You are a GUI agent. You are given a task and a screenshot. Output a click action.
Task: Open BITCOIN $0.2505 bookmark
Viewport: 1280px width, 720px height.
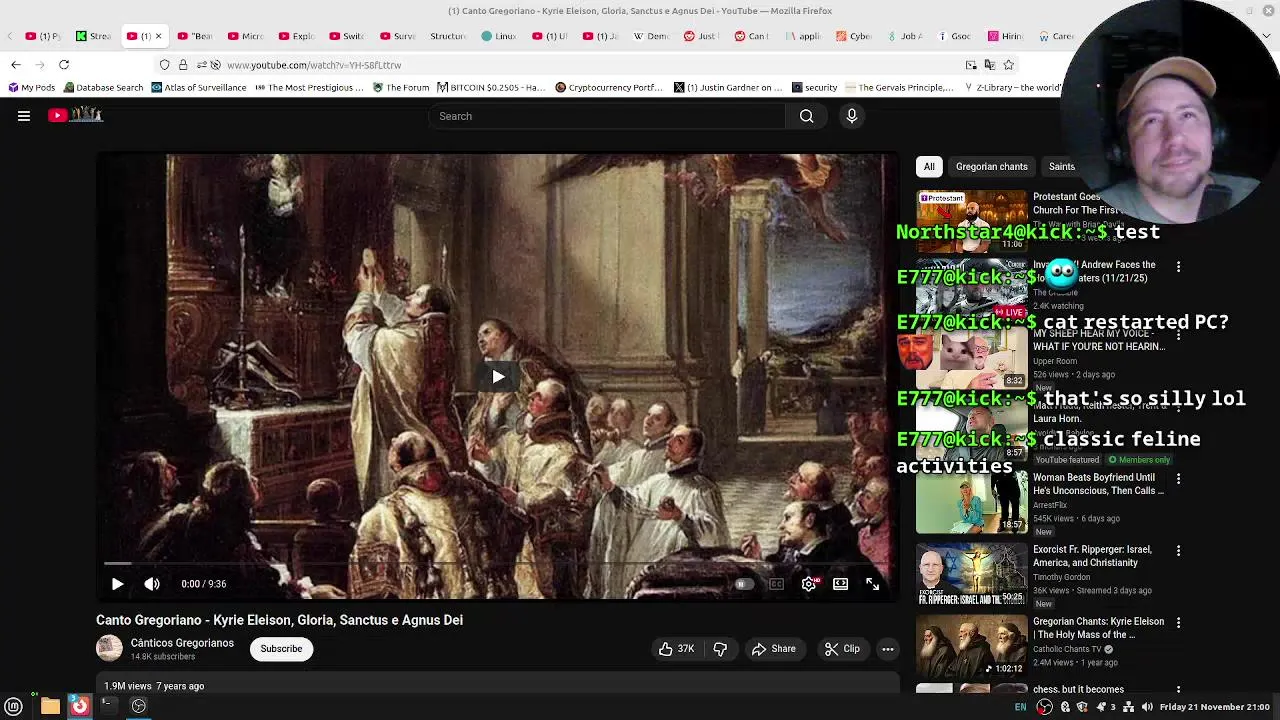[491, 88]
